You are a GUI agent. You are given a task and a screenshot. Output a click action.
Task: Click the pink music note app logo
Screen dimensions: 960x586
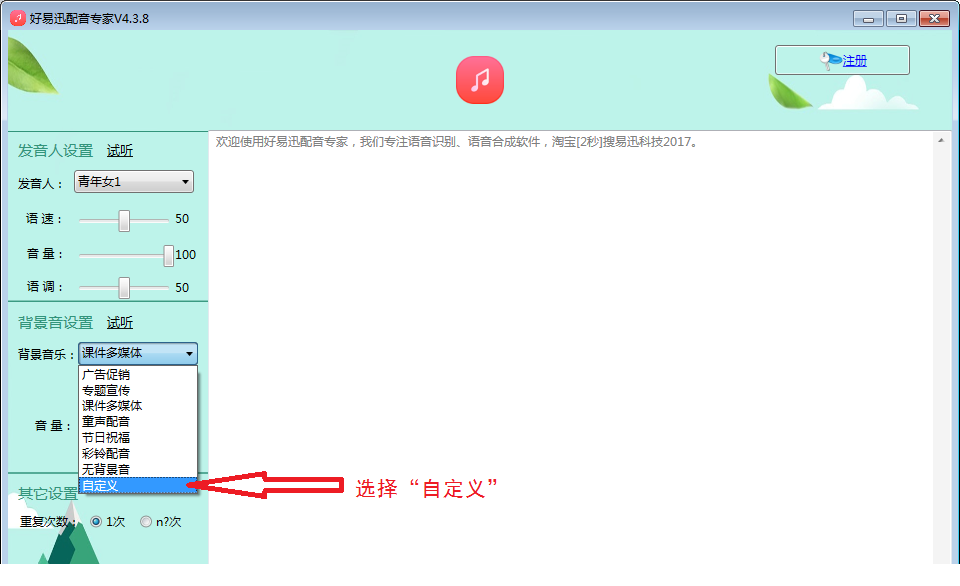click(480, 80)
